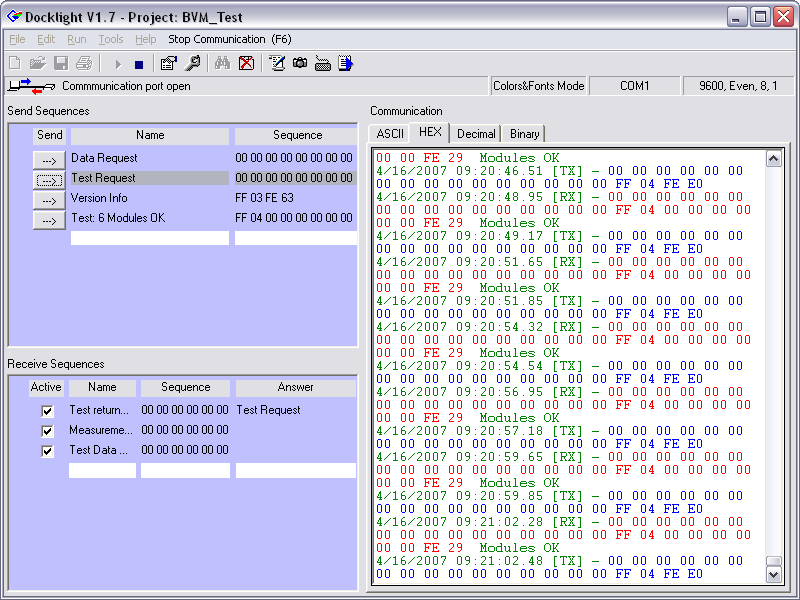Open the Options wrench icon
The height and width of the screenshot is (600, 800).
pos(192,63)
